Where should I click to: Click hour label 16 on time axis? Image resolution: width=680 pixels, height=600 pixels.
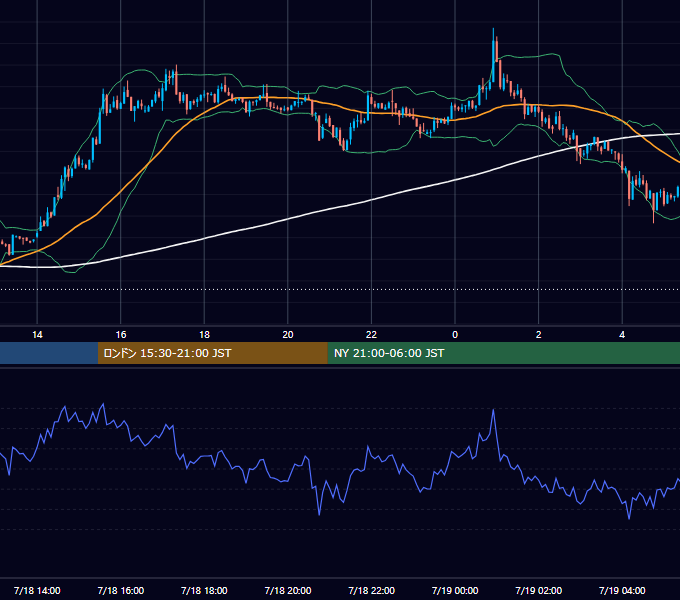(x=121, y=335)
